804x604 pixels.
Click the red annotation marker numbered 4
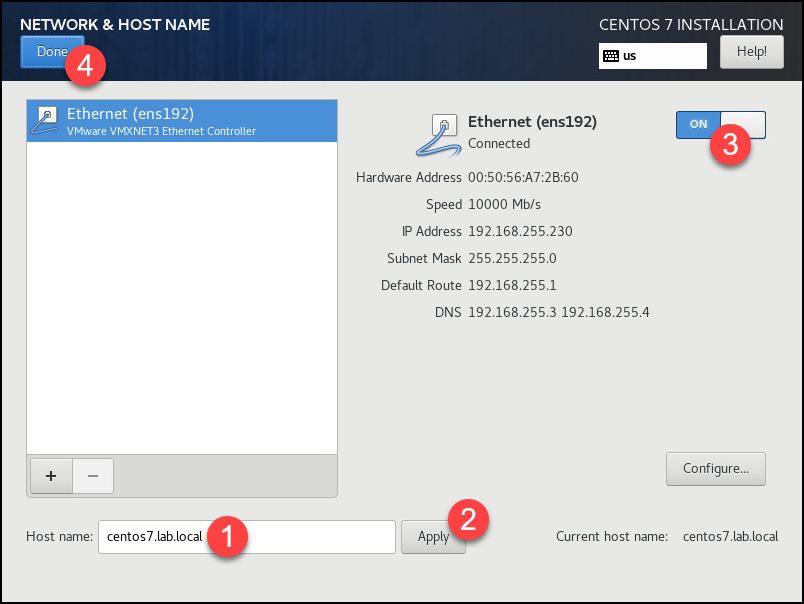click(x=86, y=66)
